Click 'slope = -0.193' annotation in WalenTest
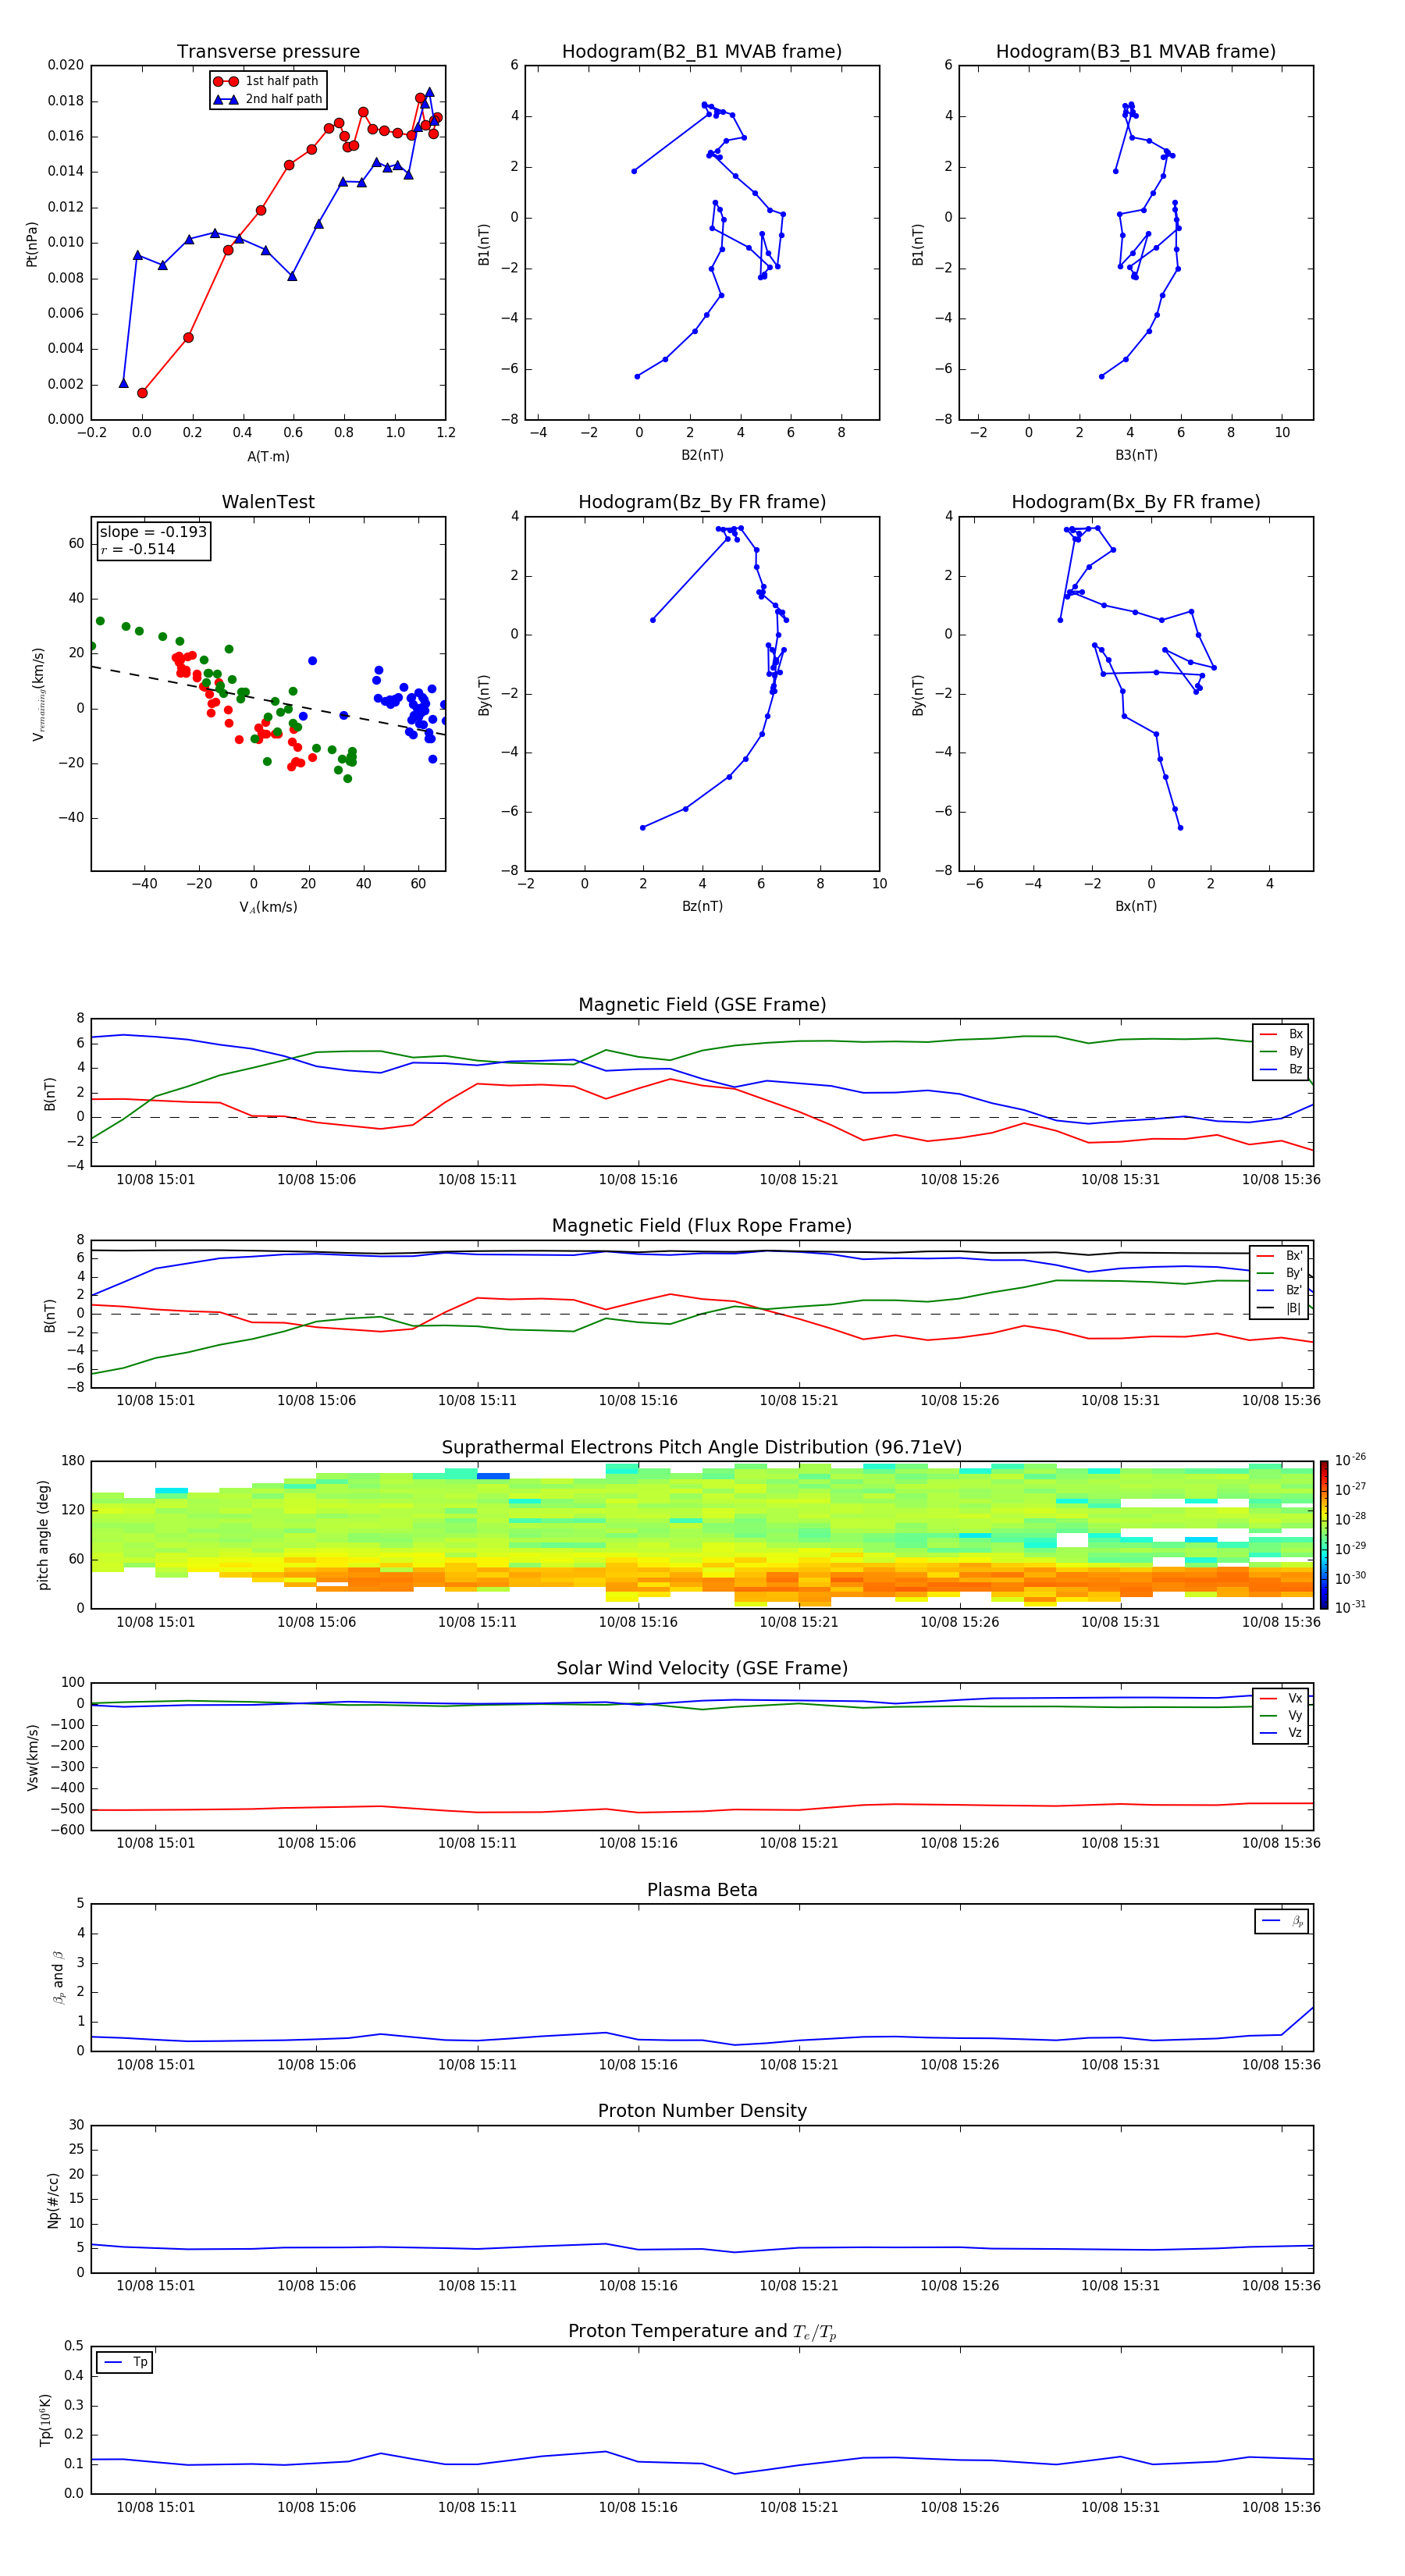Image resolution: width=1405 pixels, height=2576 pixels. click(153, 532)
